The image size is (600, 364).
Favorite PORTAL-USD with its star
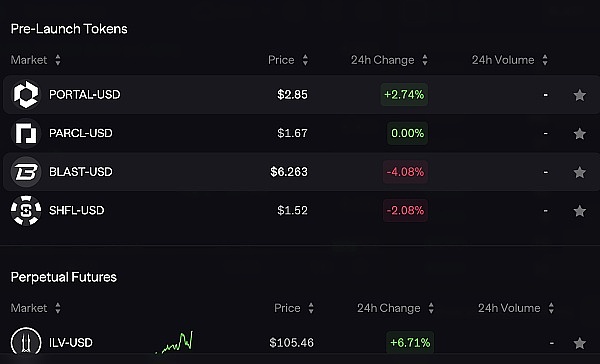click(580, 95)
